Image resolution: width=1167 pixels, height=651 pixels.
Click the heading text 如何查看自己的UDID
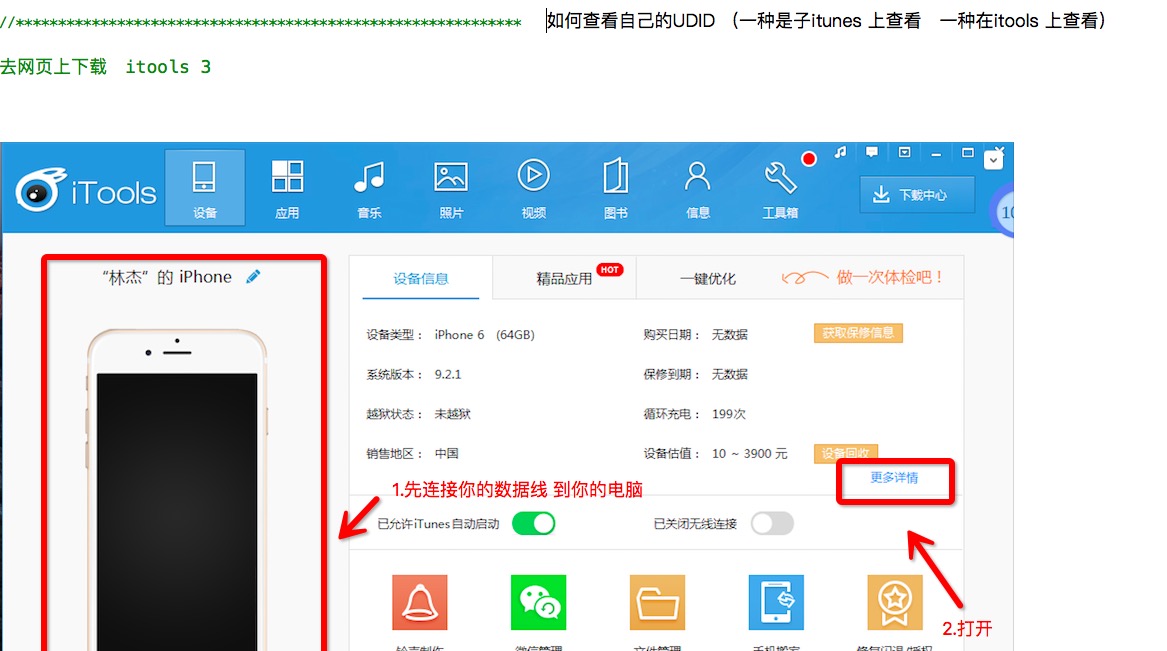pyautogui.click(x=630, y=21)
